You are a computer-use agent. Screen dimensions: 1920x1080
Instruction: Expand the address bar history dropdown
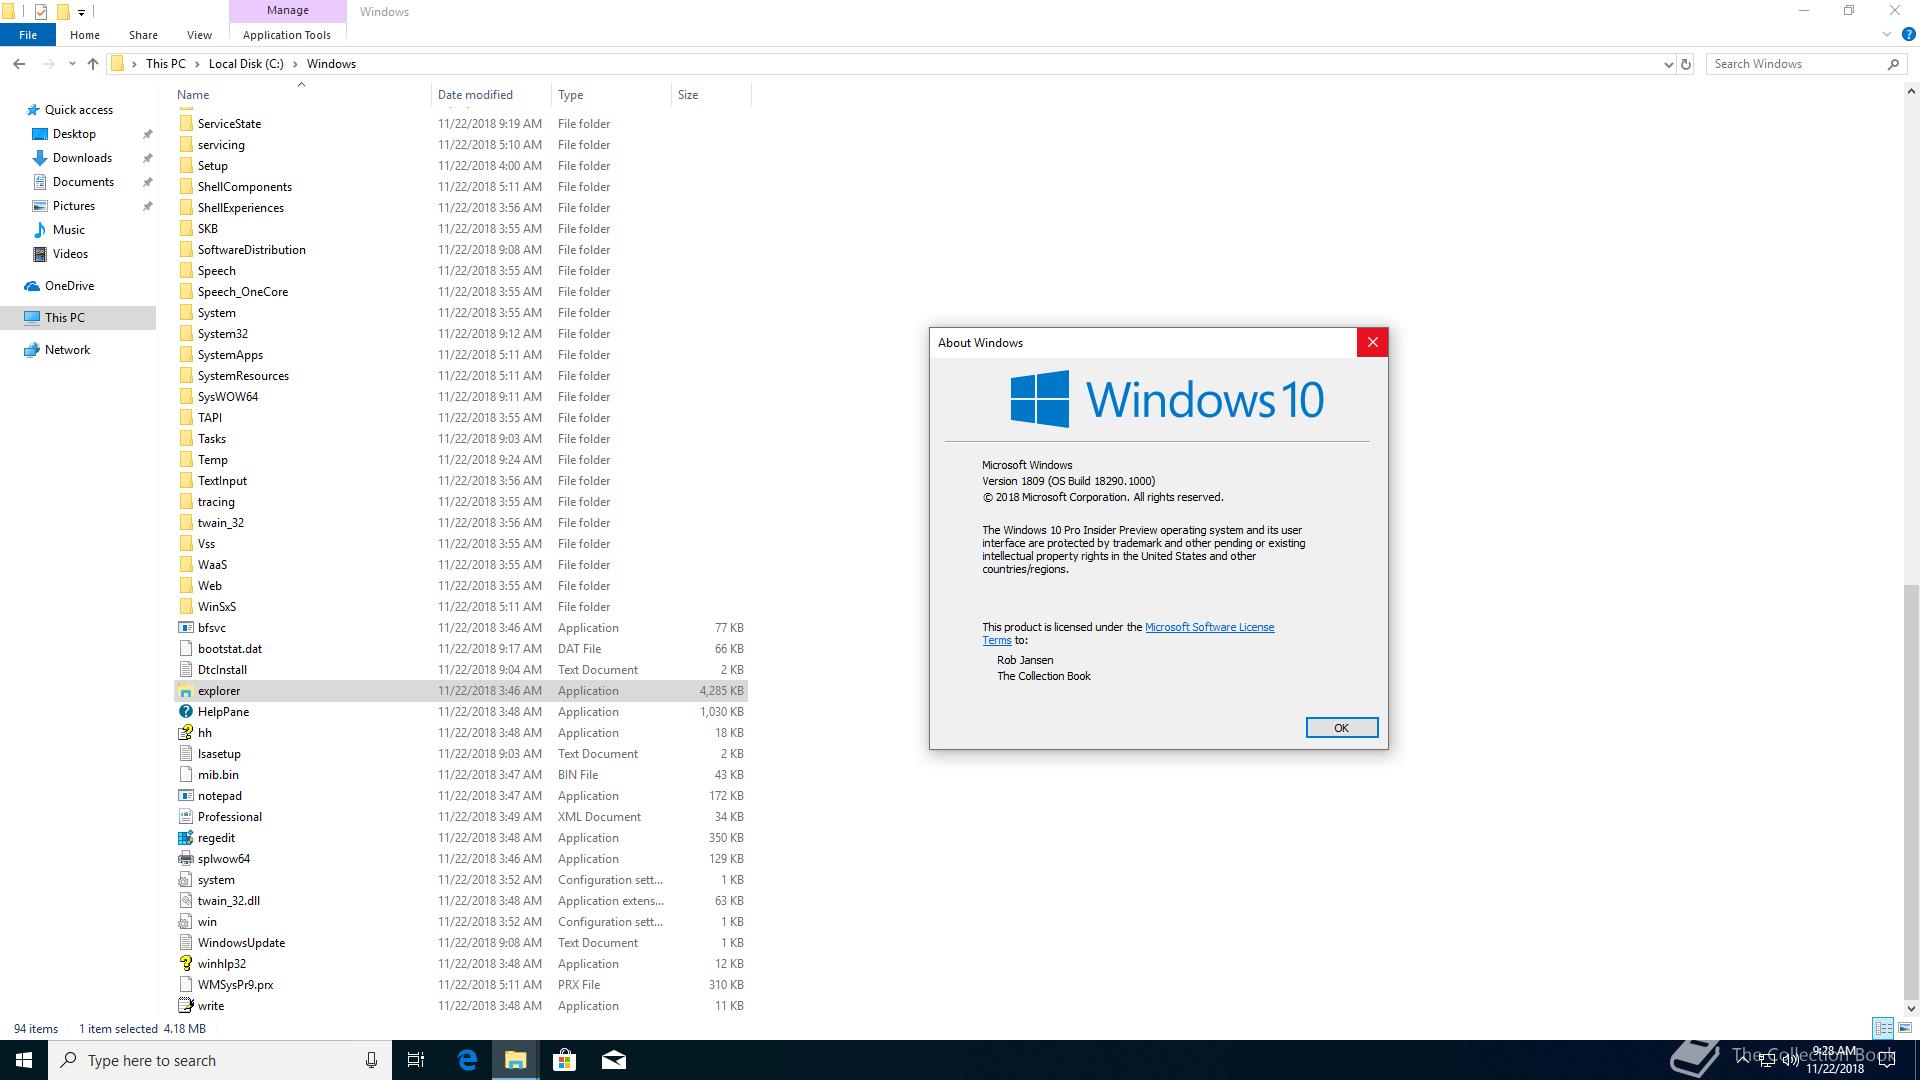click(1668, 64)
